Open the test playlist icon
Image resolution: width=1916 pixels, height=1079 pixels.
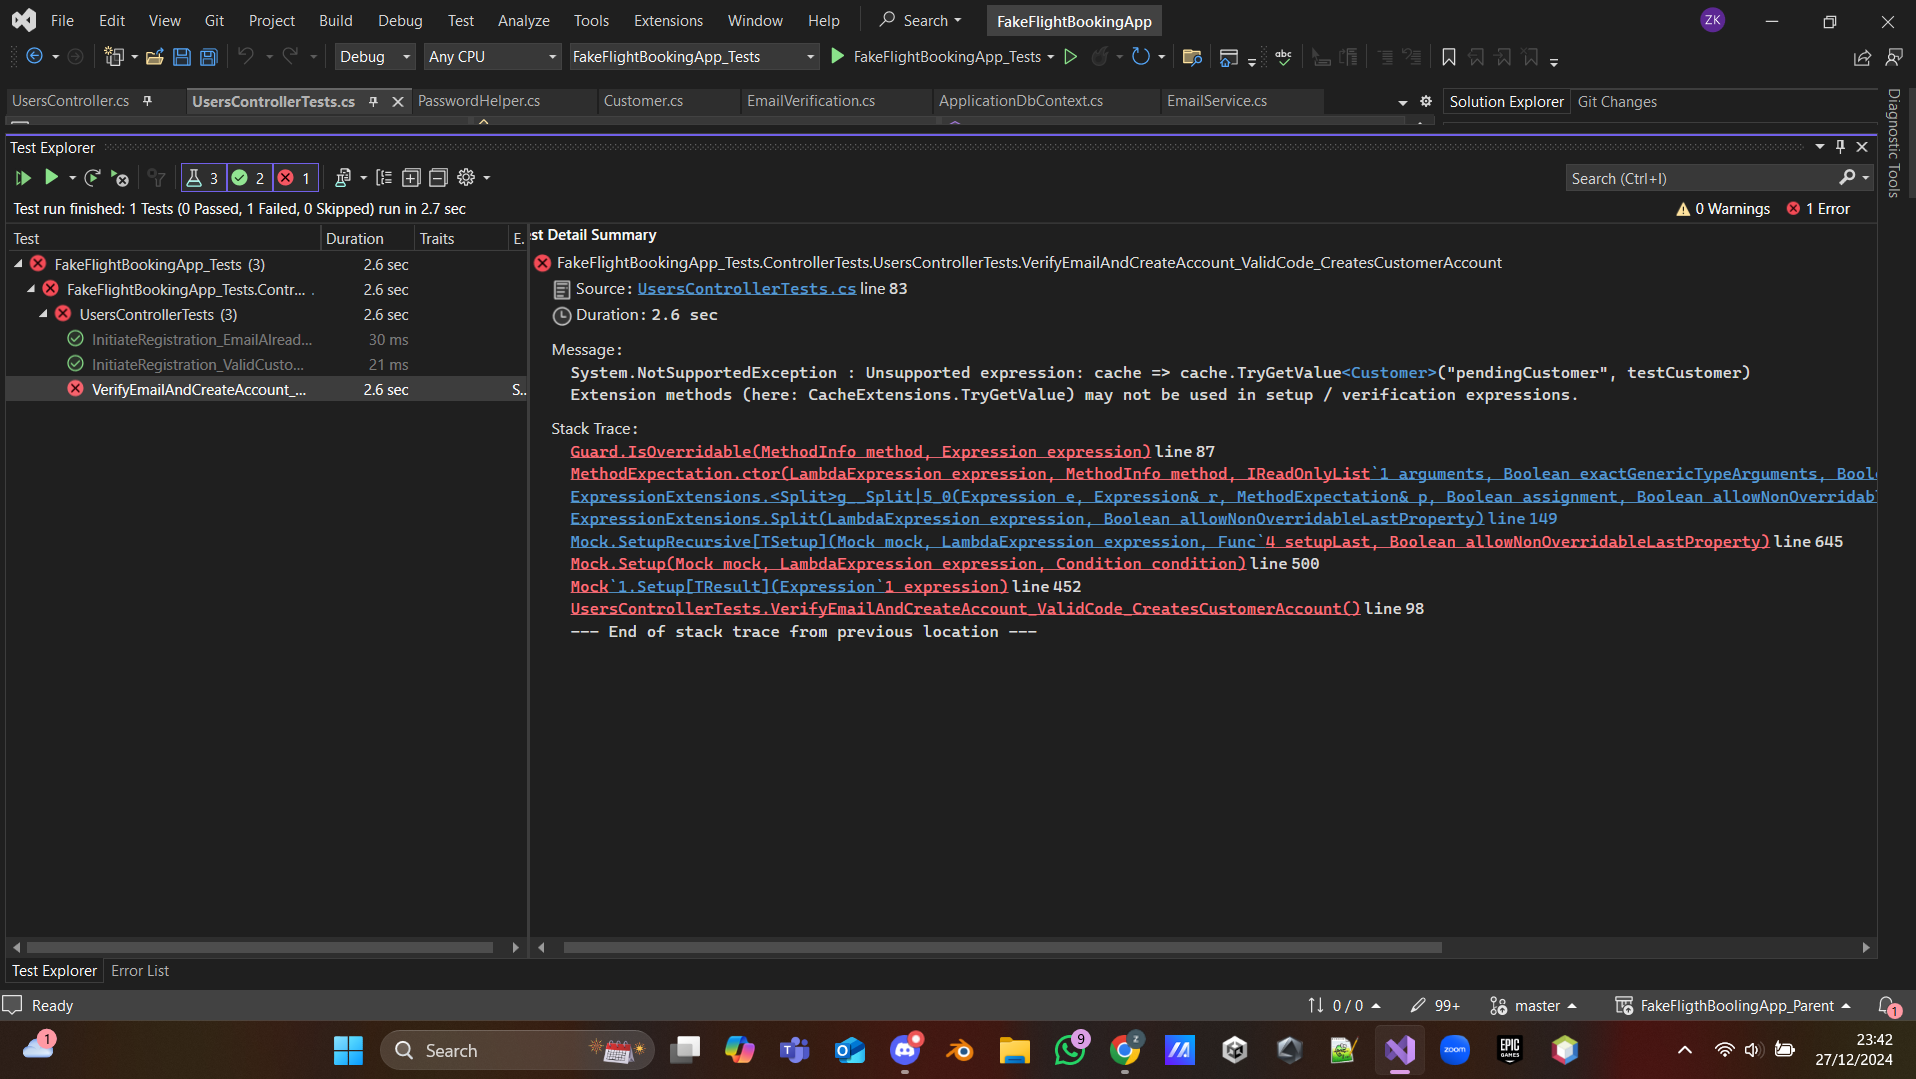pos(343,178)
